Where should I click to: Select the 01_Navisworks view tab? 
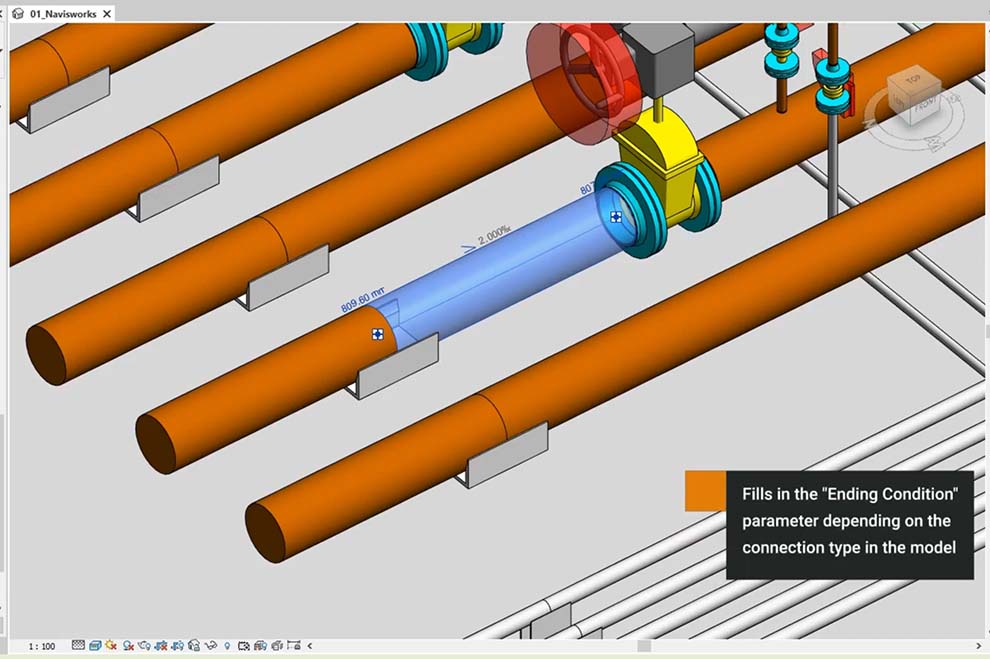pyautogui.click(x=62, y=14)
